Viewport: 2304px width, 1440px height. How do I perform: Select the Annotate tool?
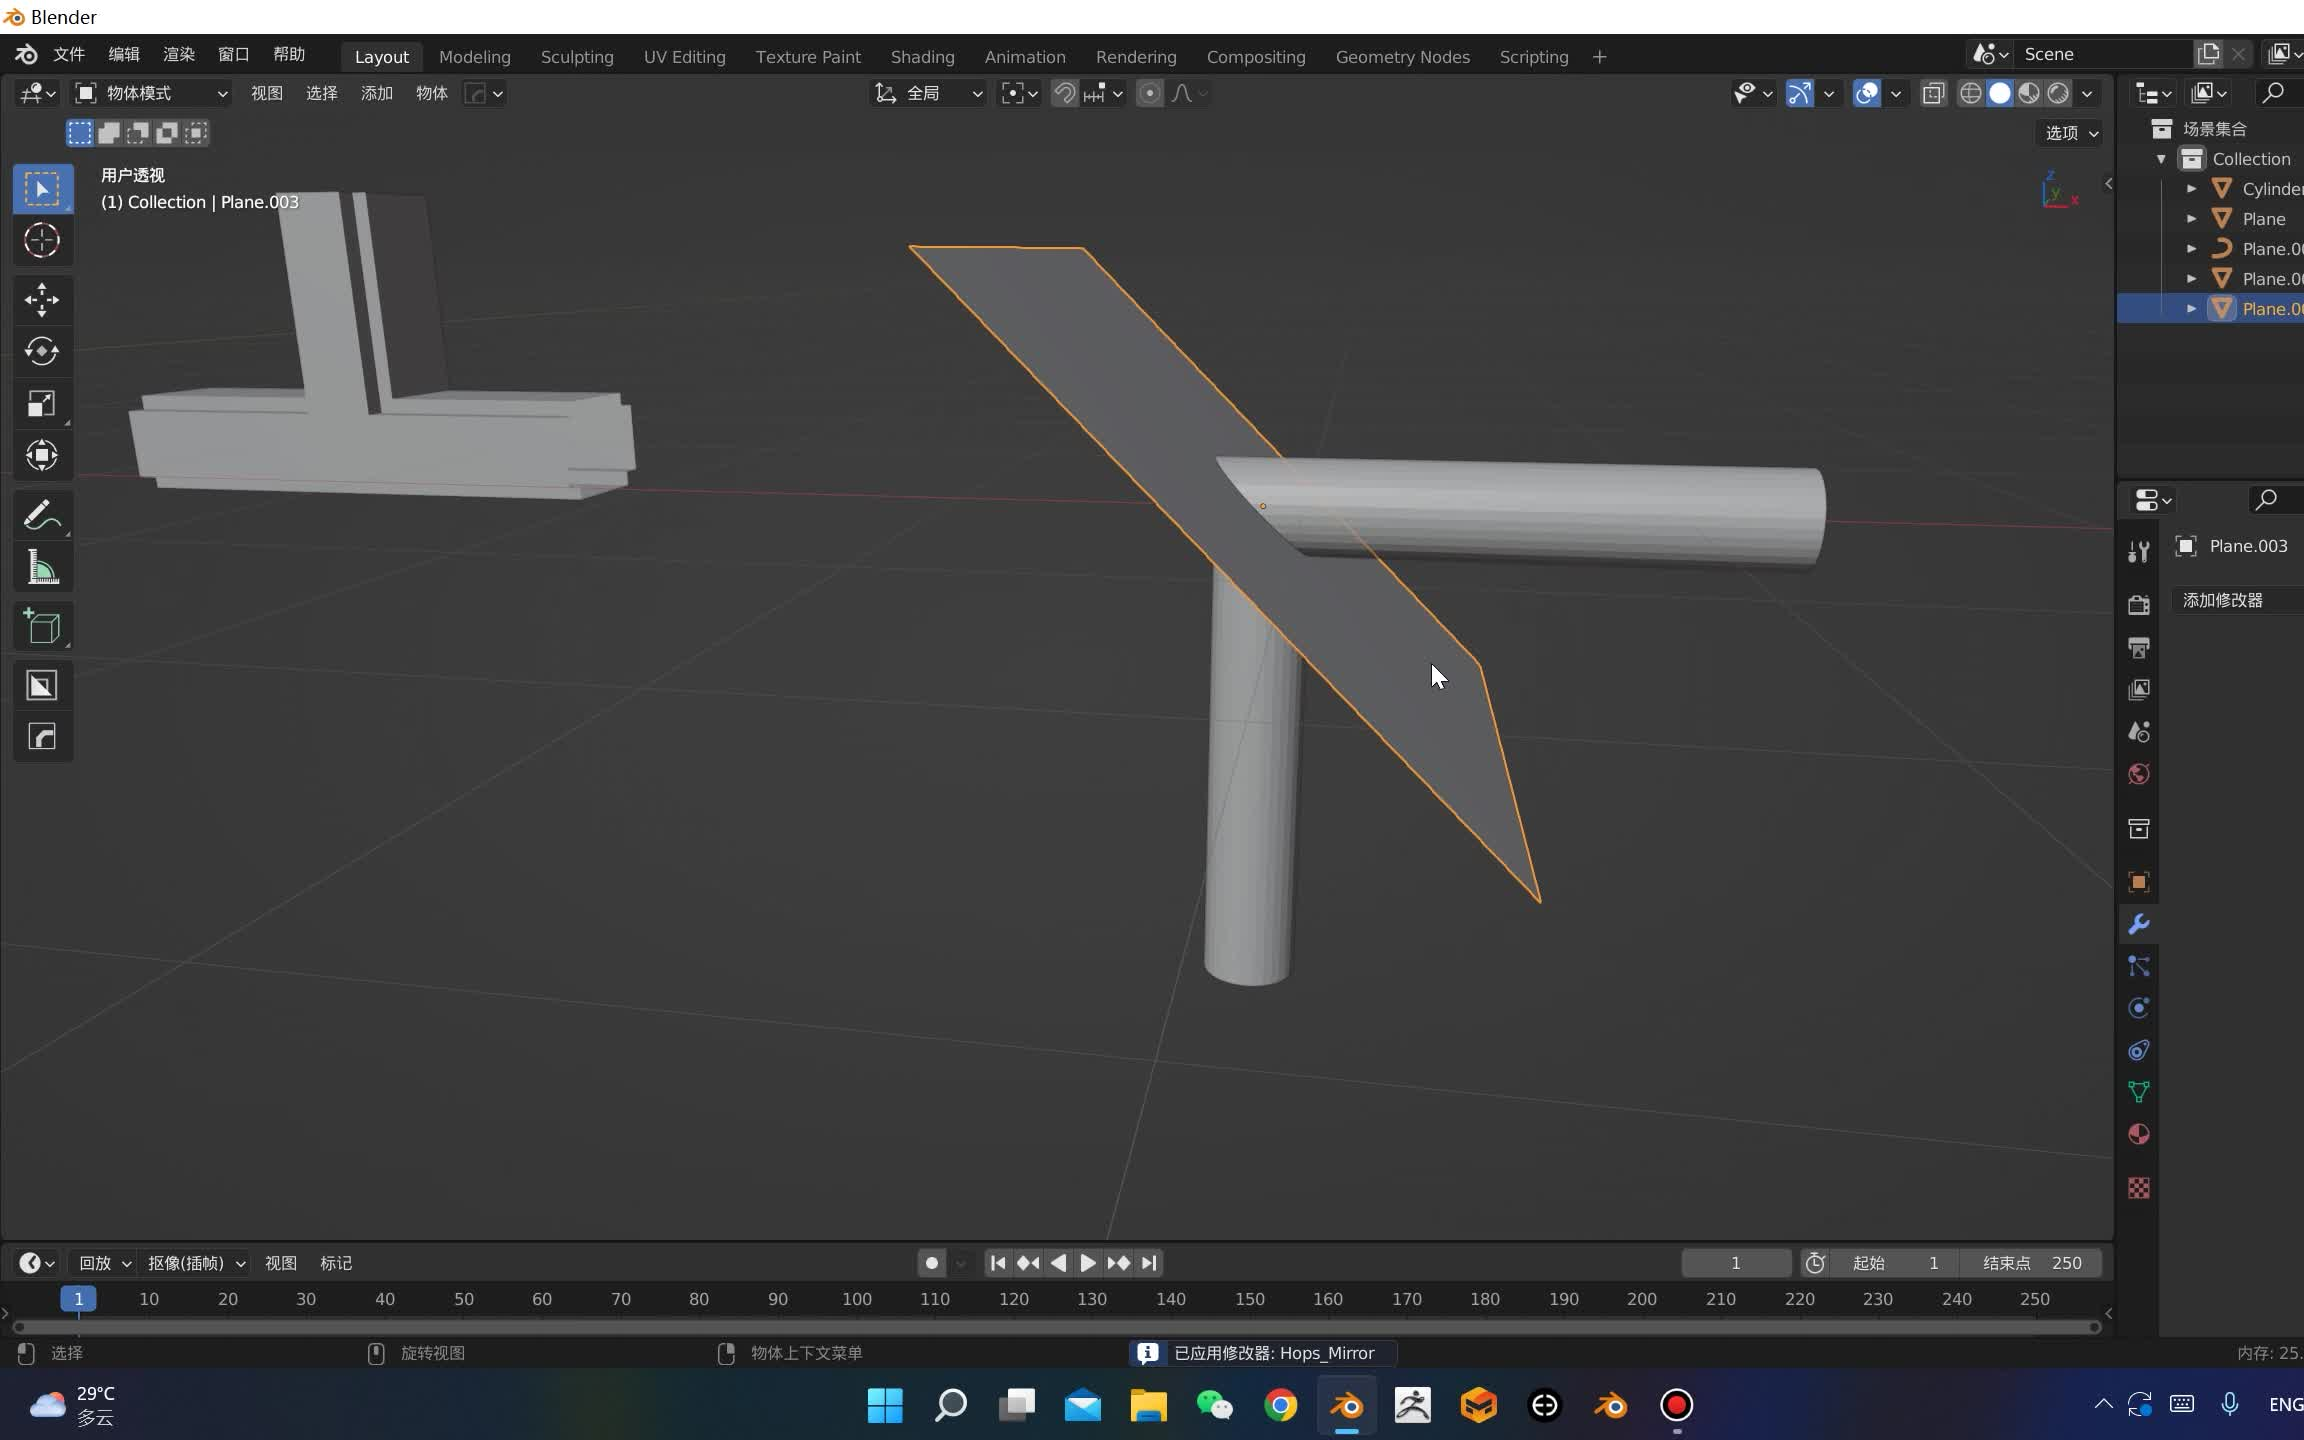tap(42, 513)
